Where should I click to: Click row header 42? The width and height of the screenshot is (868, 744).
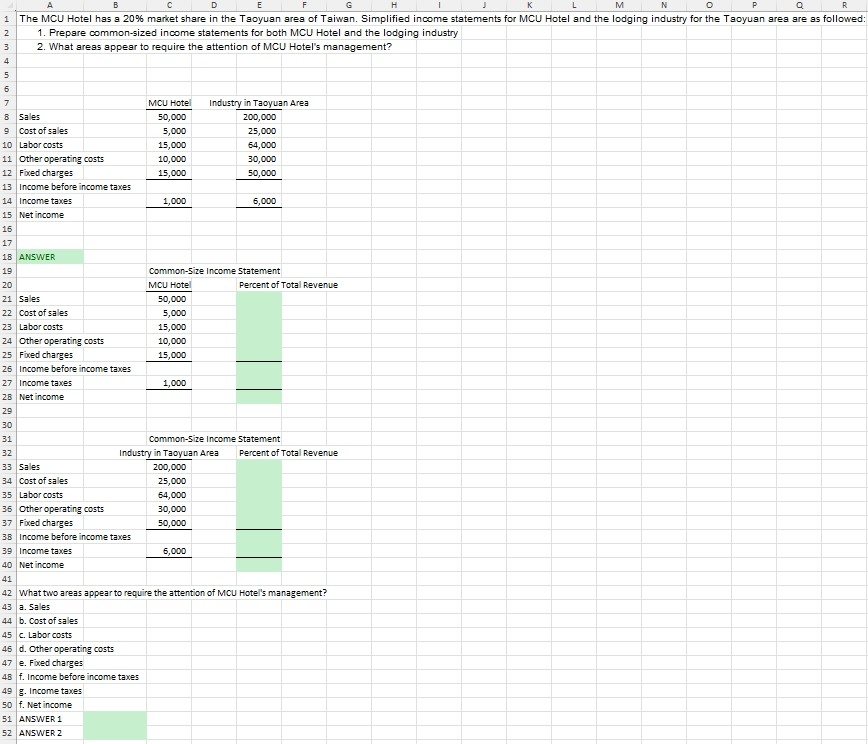[9, 593]
